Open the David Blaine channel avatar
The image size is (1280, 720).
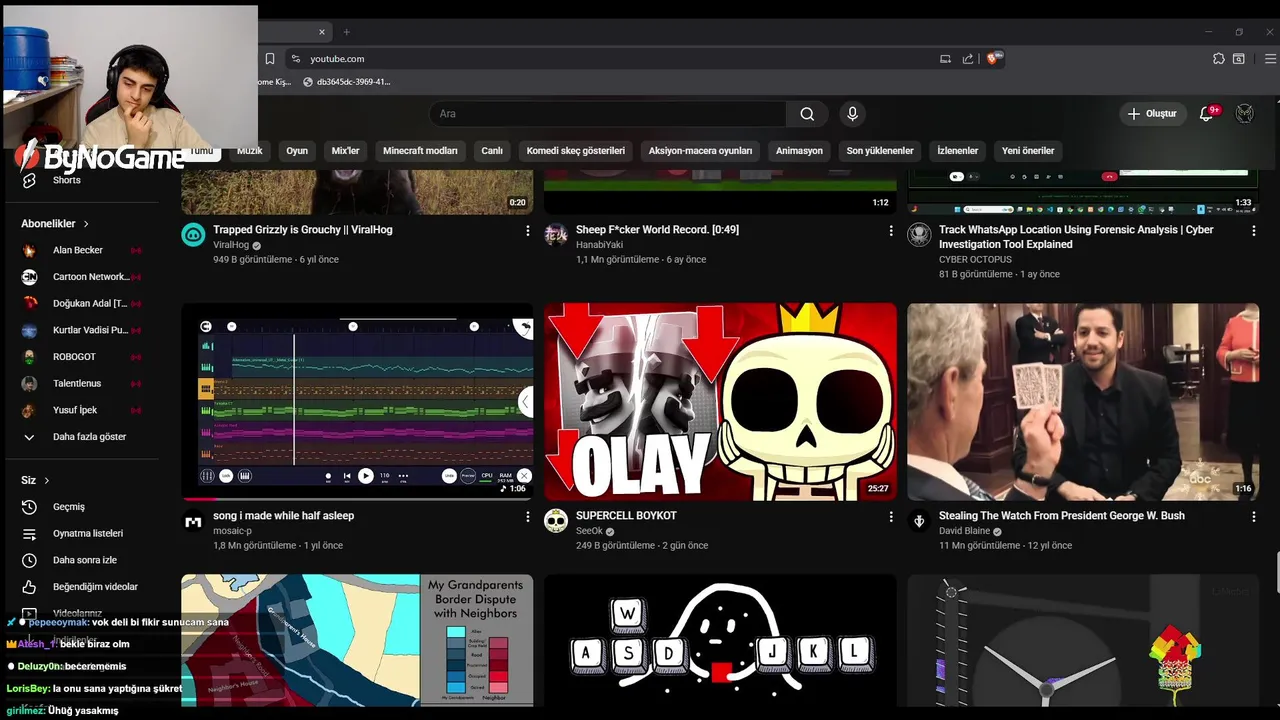[x=919, y=521]
